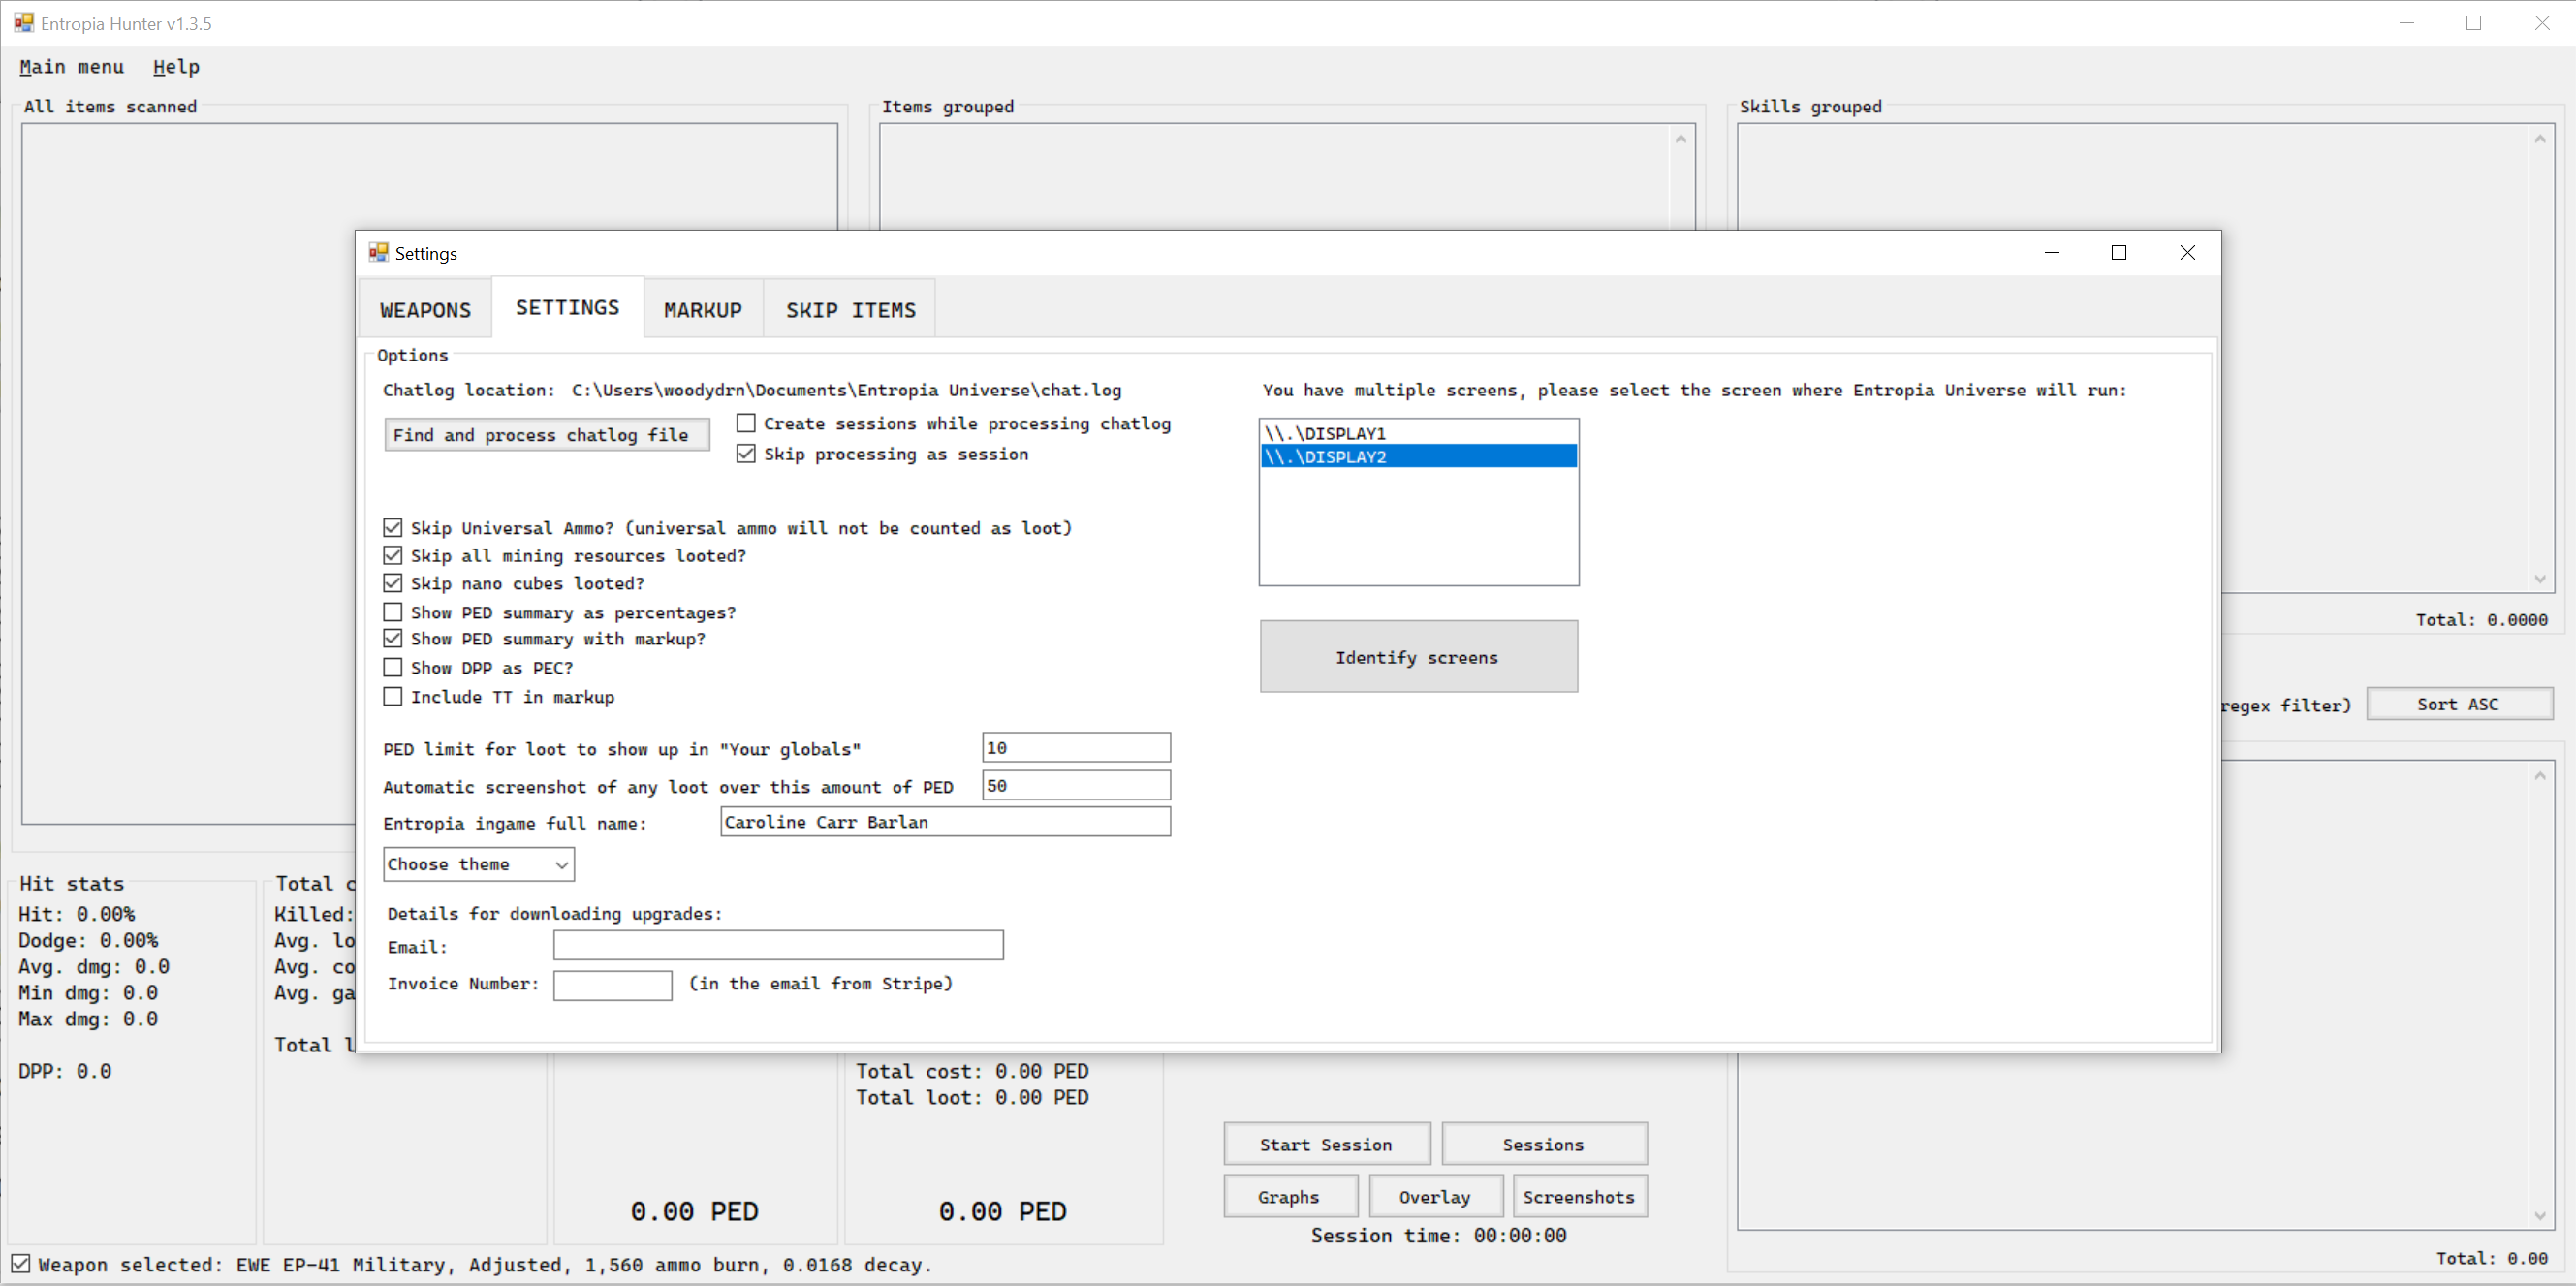
Task: Click the Session time: 00:00:00 label
Action: (1439, 1236)
